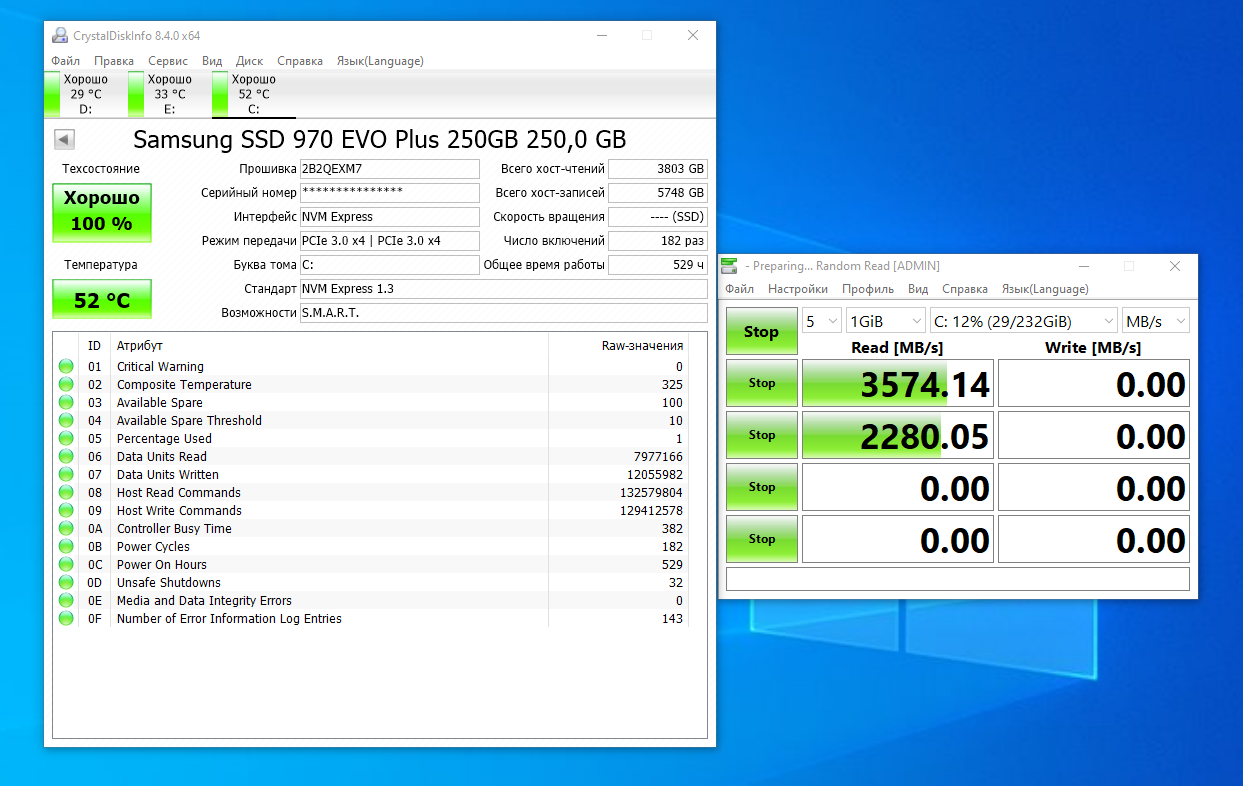The width and height of the screenshot is (1243, 786).
Task: Click the CrystalDiskMark title bar app icon
Action: tap(730, 266)
